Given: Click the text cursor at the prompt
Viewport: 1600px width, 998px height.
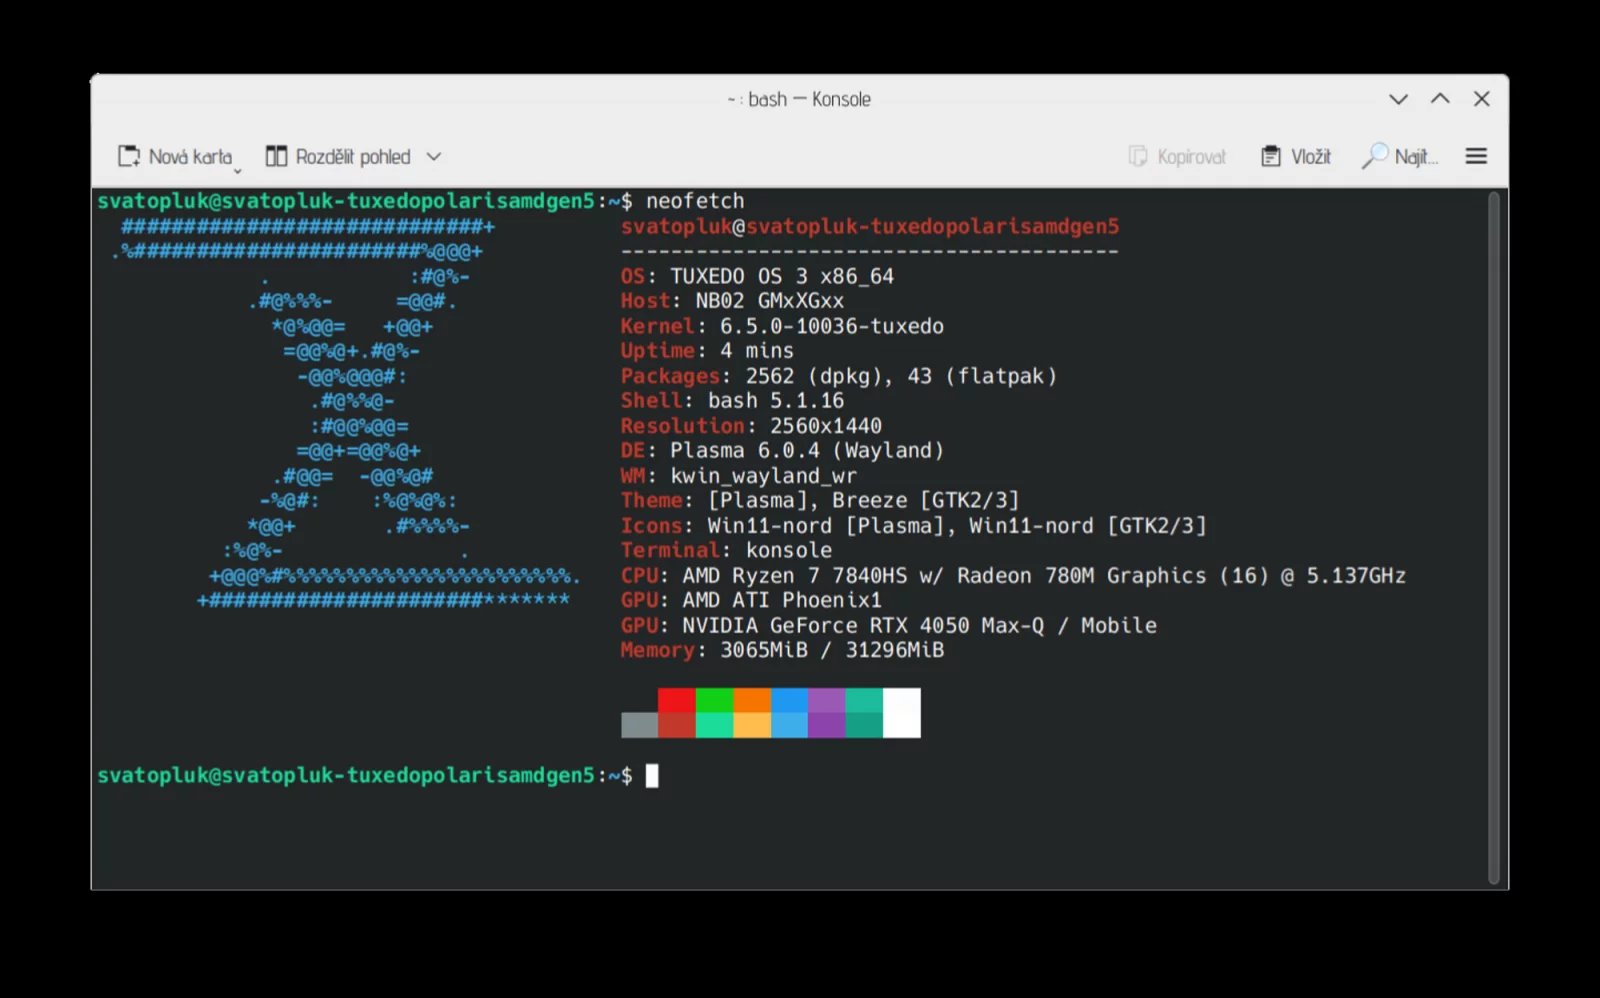Looking at the screenshot, I should [652, 776].
